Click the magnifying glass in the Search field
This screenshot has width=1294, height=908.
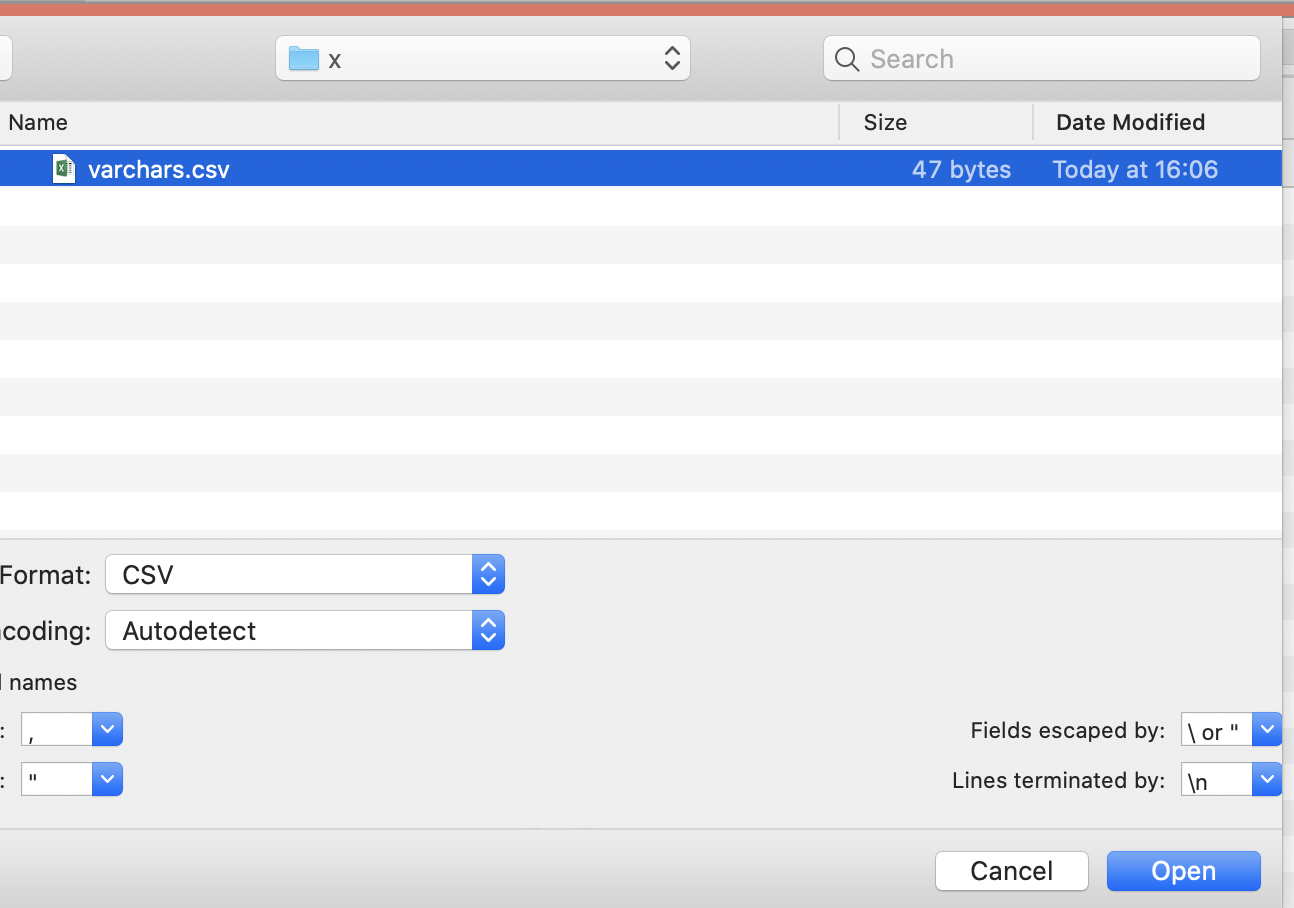tap(846, 59)
